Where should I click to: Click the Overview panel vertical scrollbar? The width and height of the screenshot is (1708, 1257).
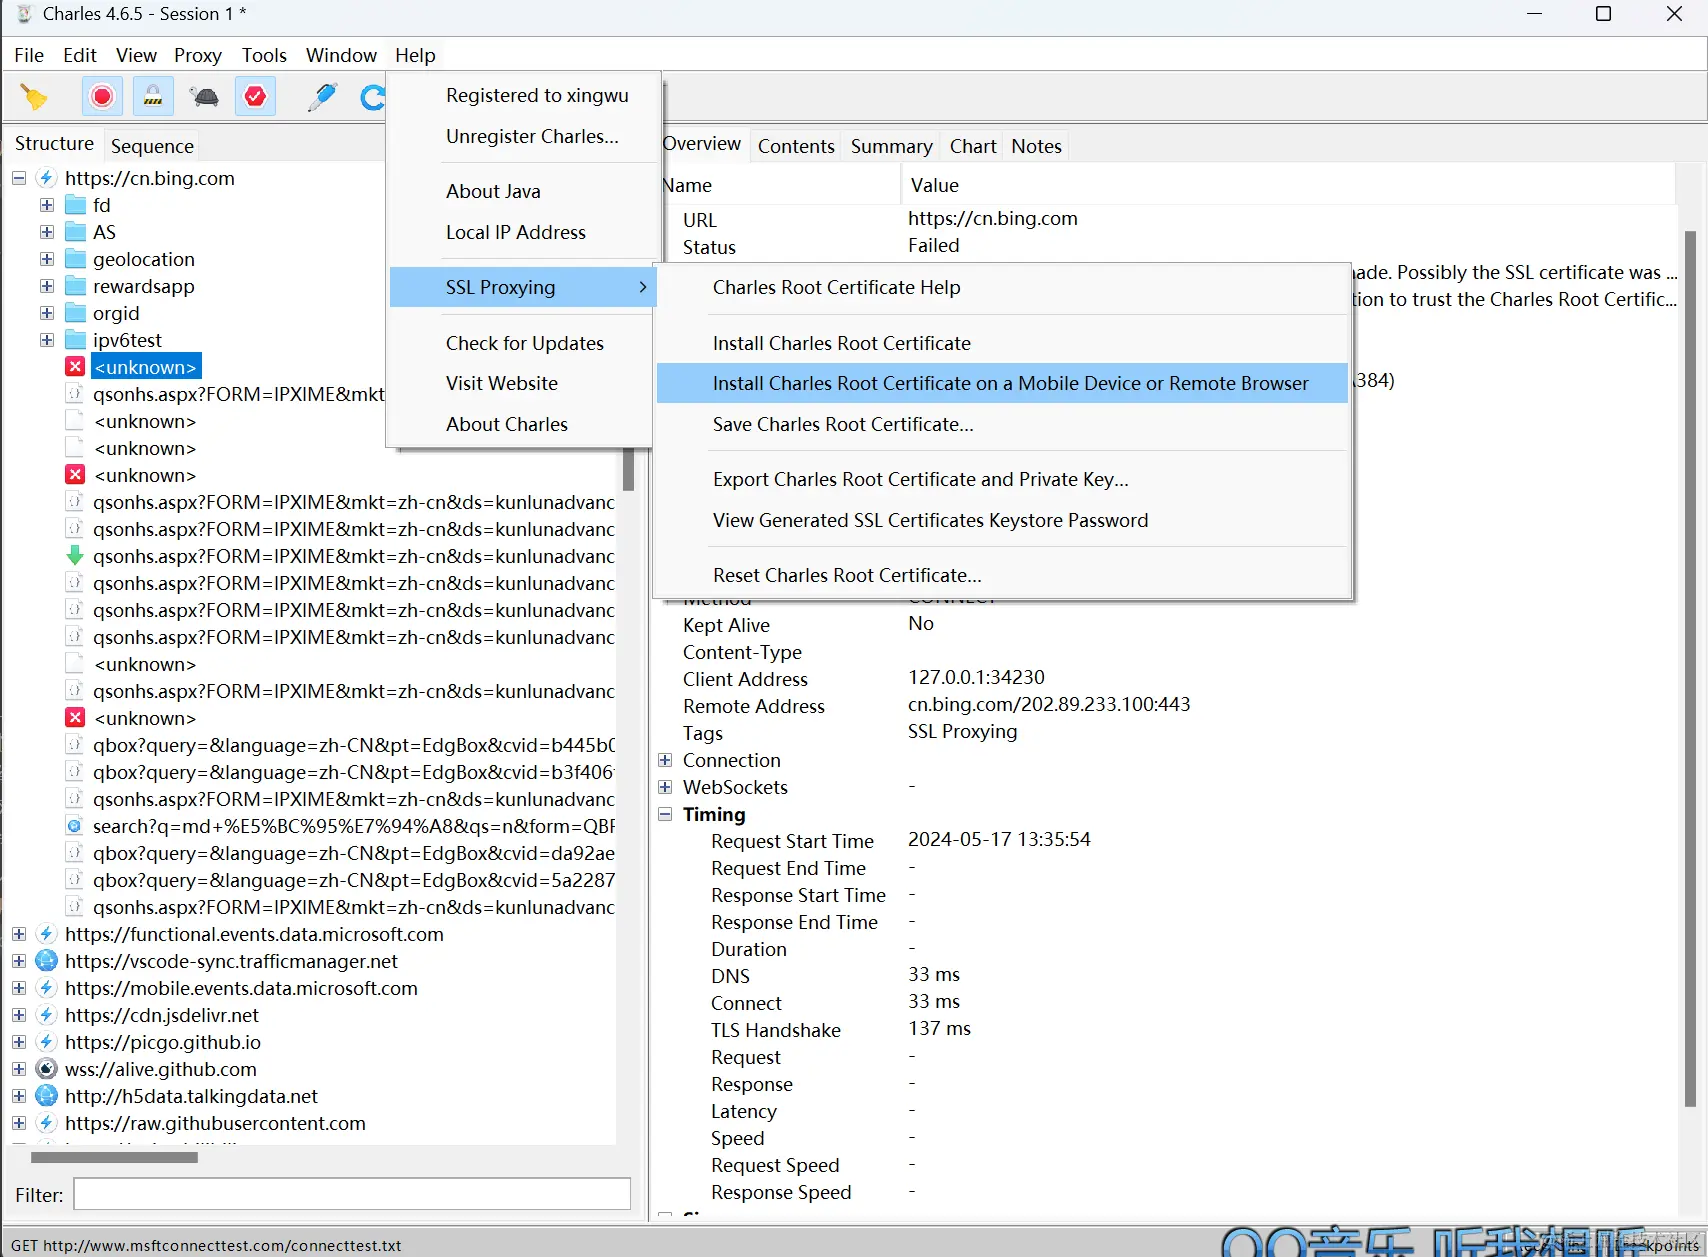1690,668
